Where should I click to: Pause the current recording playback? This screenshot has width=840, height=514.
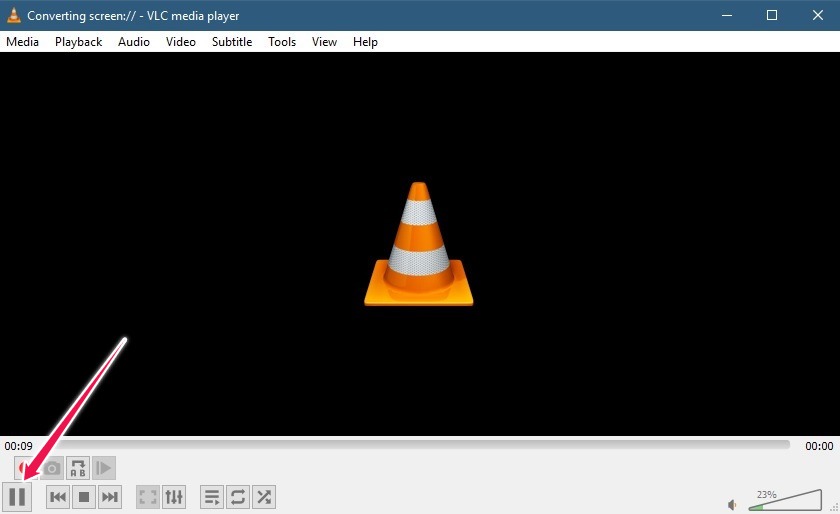17,496
